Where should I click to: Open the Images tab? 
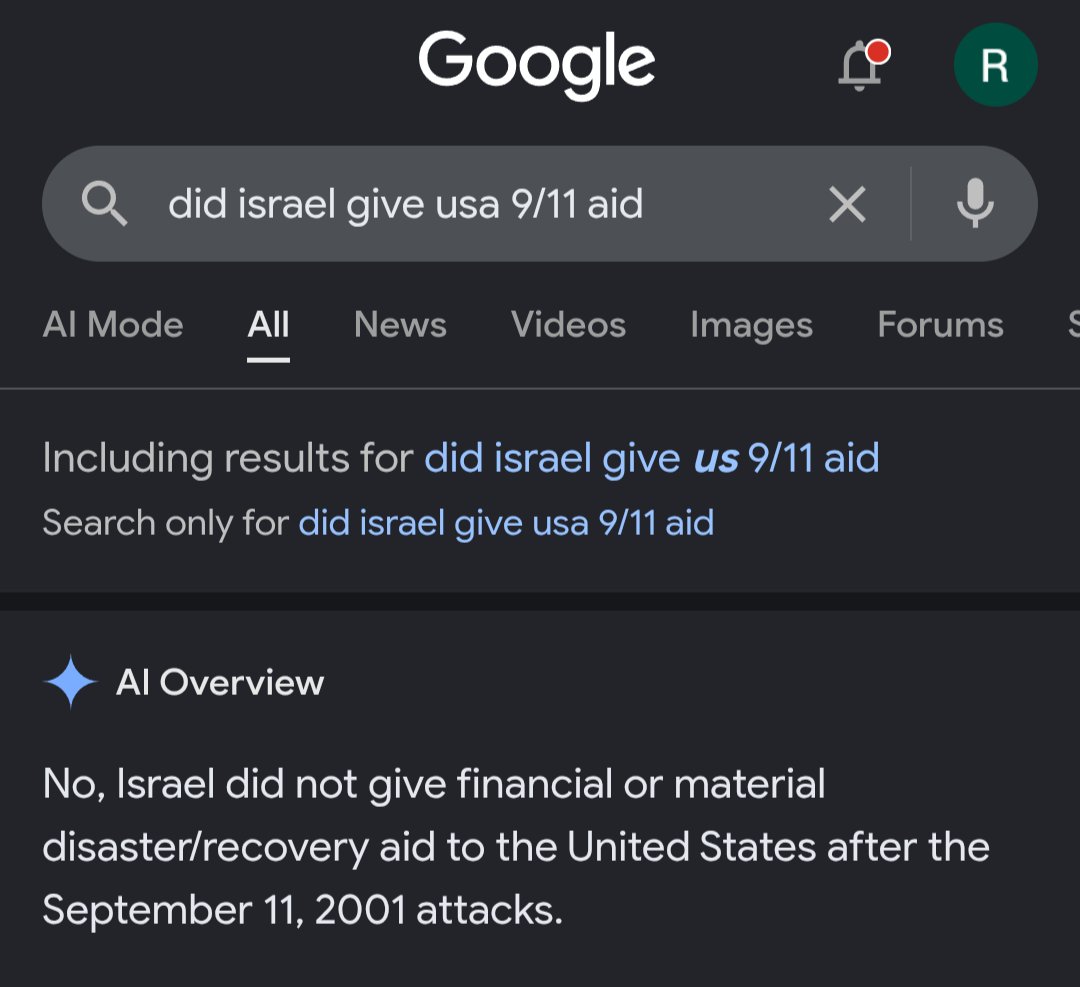point(751,326)
